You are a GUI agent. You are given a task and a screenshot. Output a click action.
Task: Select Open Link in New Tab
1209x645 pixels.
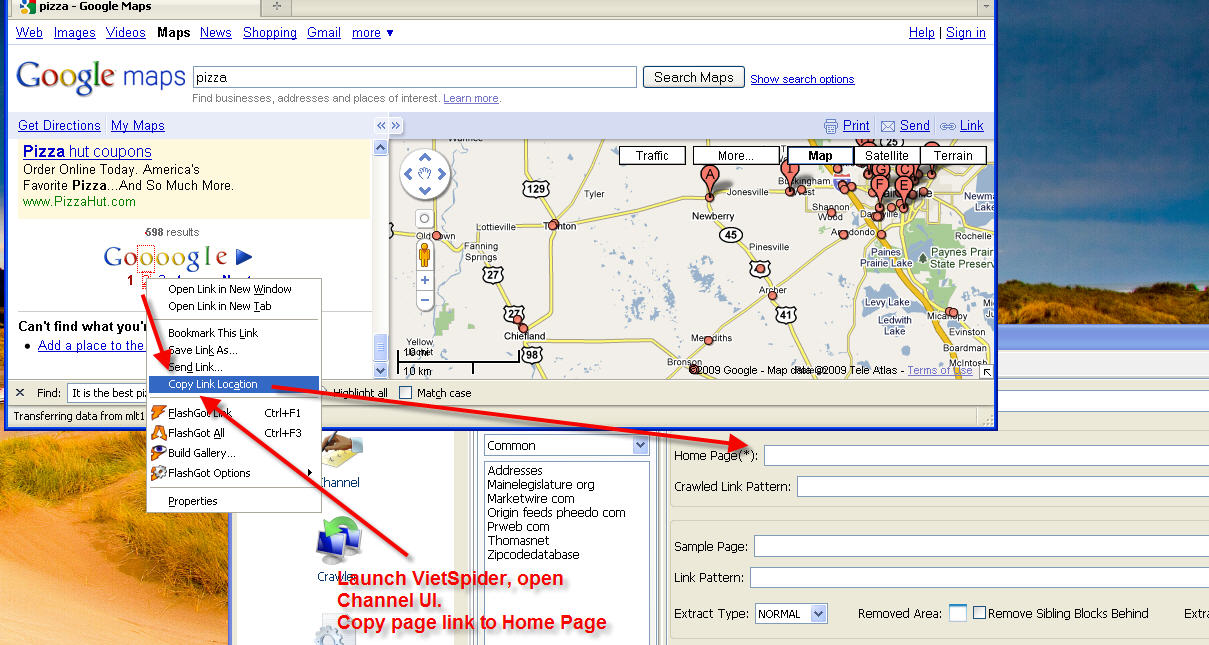point(219,306)
